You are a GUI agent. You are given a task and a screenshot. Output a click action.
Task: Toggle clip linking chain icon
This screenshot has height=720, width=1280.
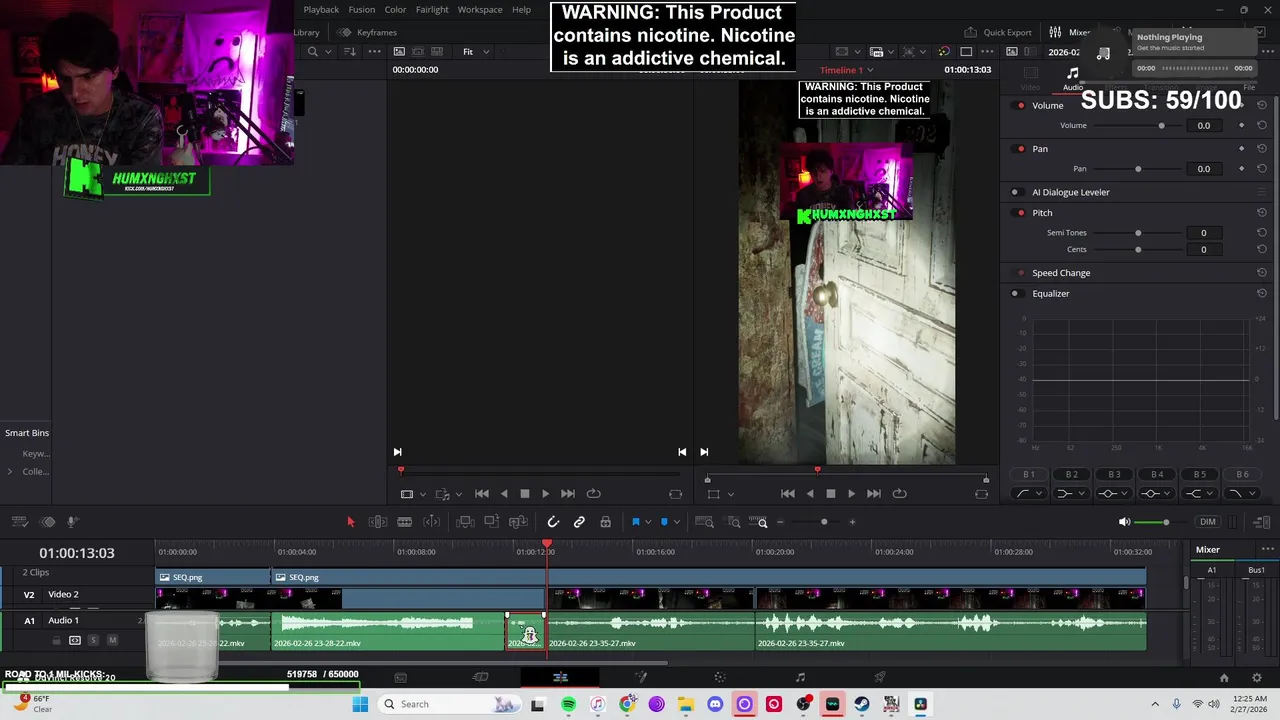[579, 522]
